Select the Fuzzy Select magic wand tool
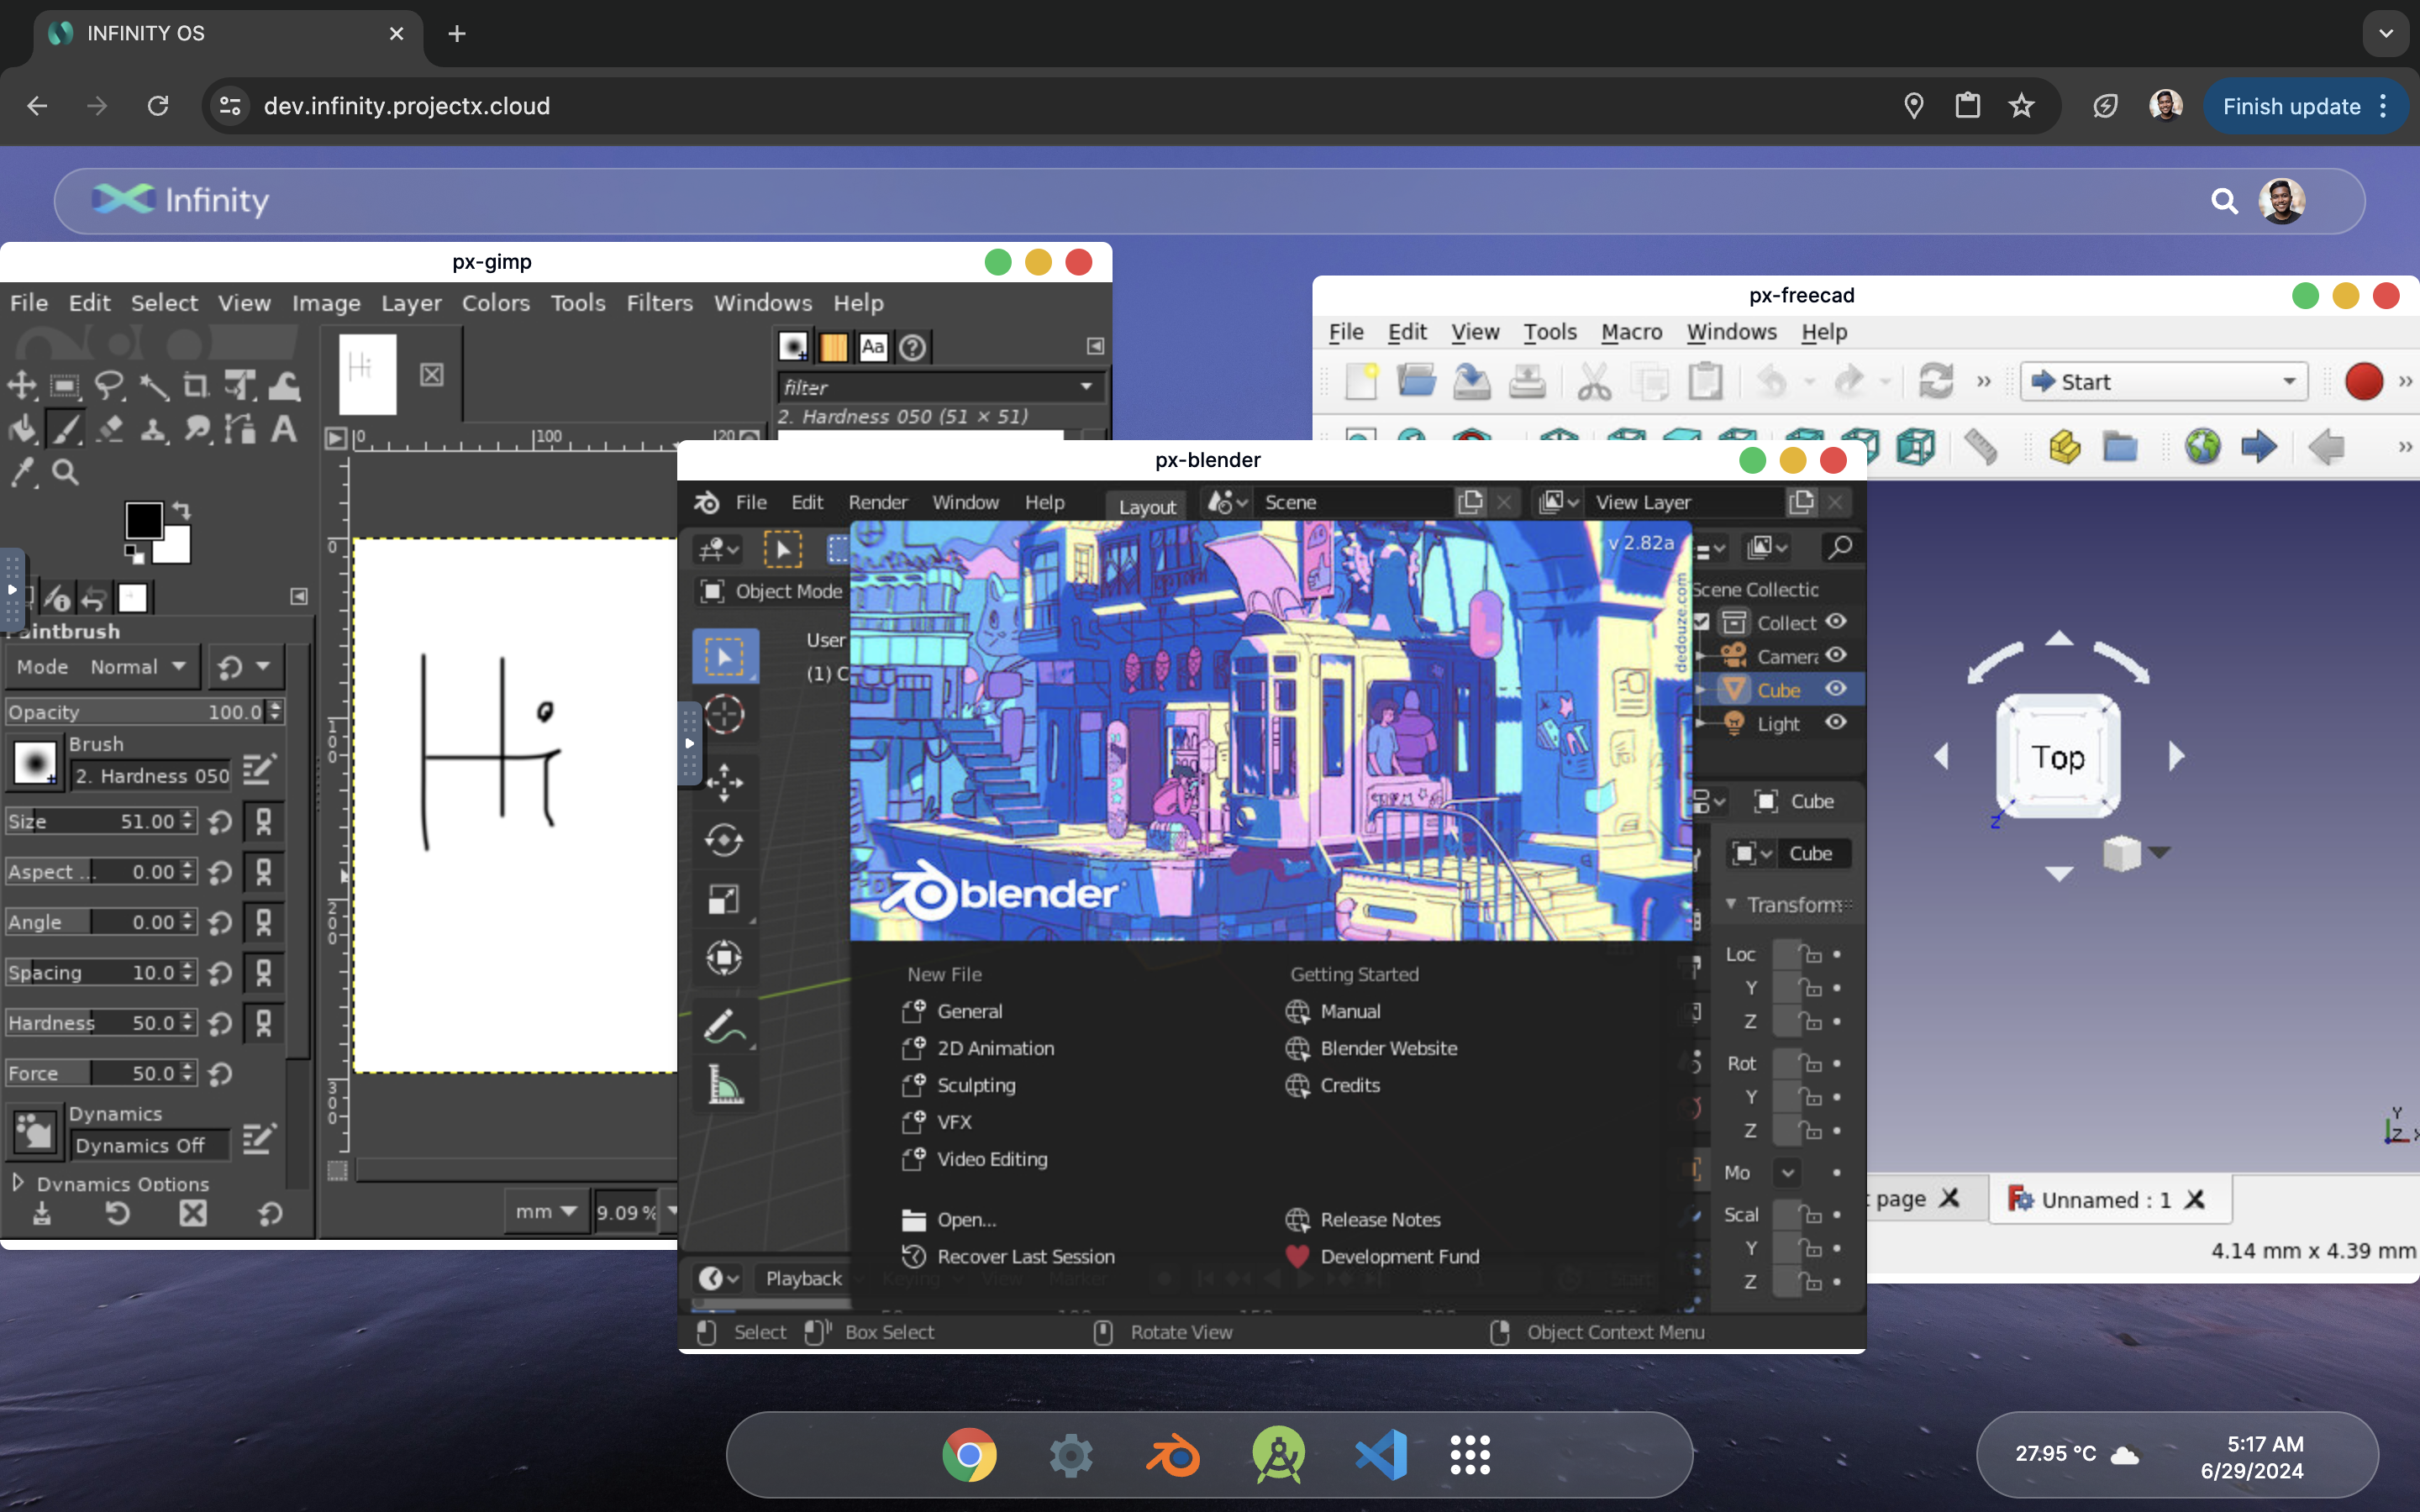2420x1512 pixels. coord(153,385)
